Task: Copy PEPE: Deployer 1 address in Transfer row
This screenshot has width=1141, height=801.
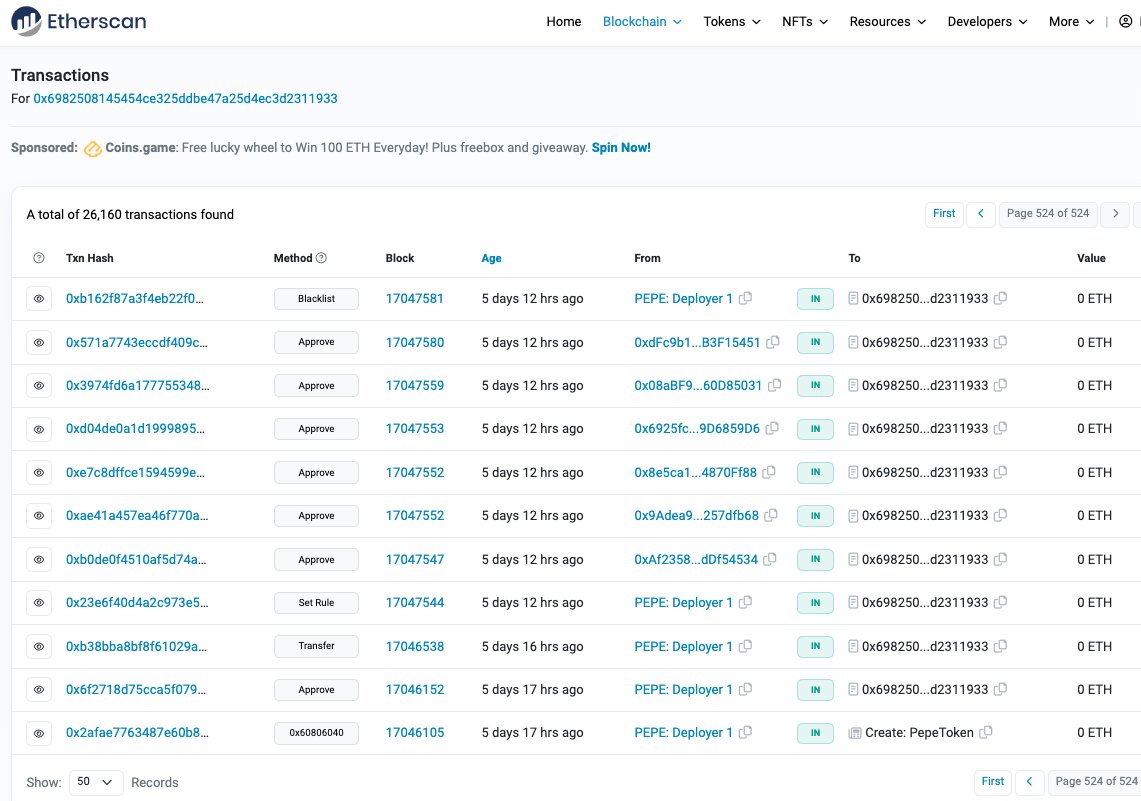Action: (745, 646)
